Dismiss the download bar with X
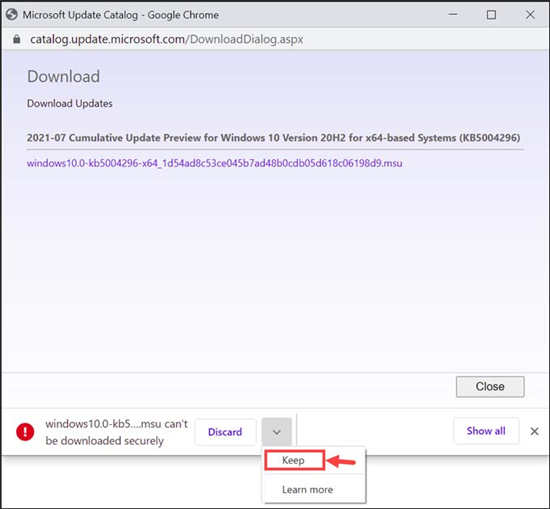The height and width of the screenshot is (509, 550). click(x=534, y=431)
